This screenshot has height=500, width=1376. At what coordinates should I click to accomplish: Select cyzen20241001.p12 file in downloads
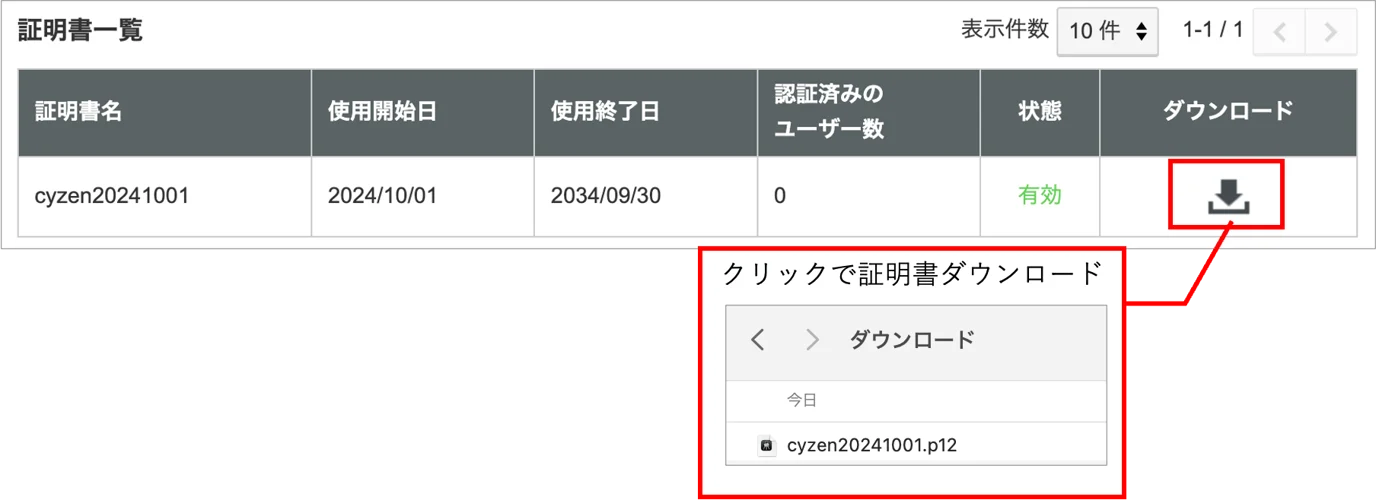coord(916,444)
